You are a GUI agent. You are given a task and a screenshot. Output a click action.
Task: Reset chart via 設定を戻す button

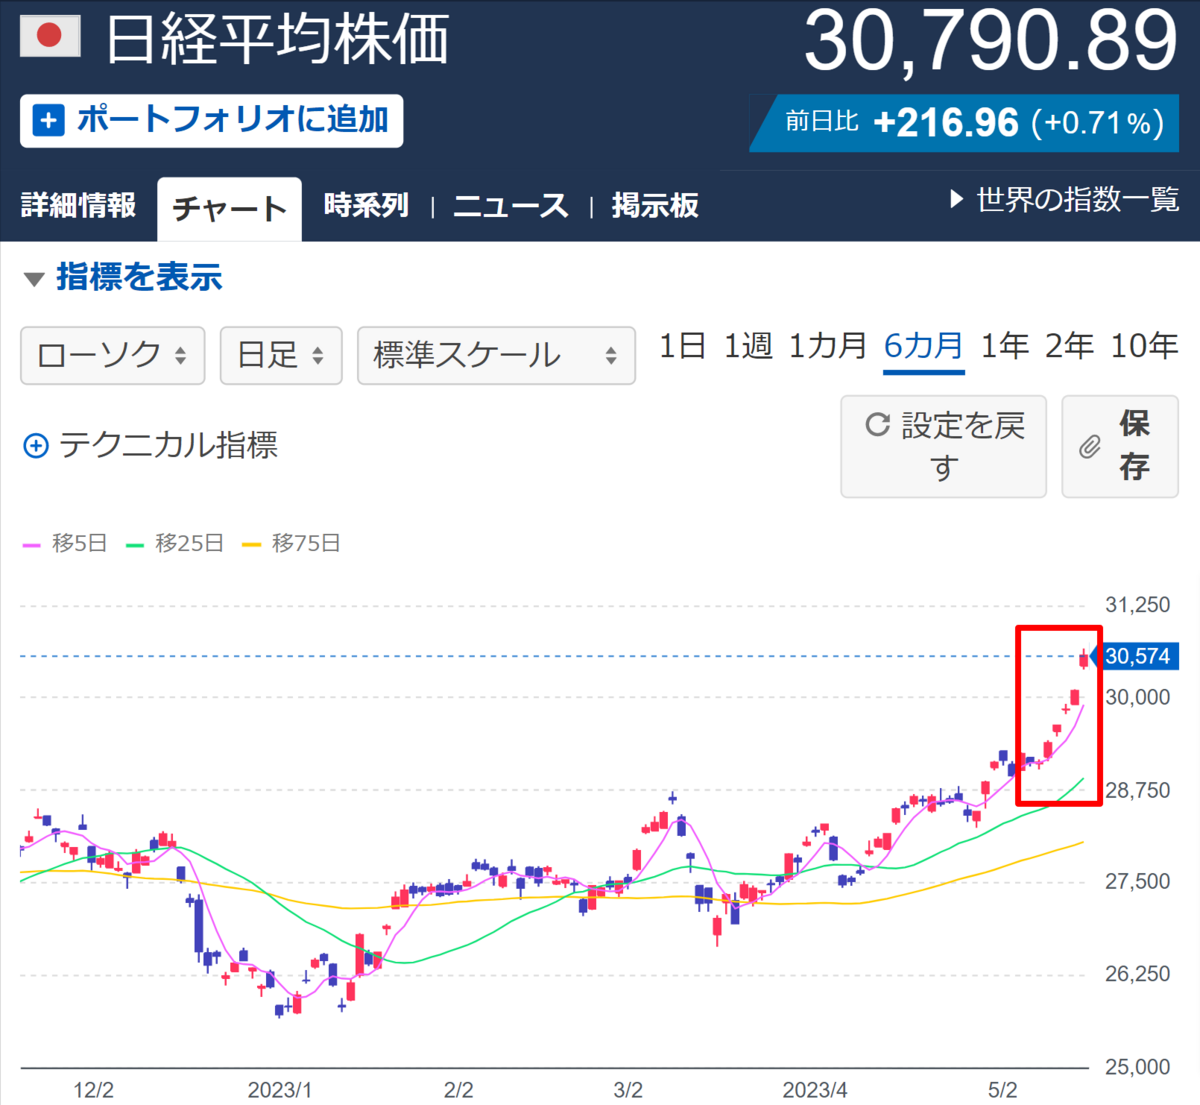[x=943, y=446]
